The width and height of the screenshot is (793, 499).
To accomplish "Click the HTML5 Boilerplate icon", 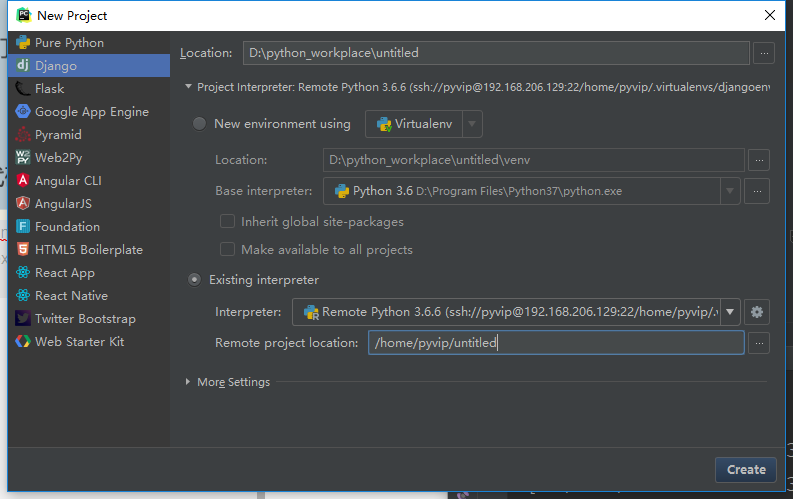I will [23, 249].
